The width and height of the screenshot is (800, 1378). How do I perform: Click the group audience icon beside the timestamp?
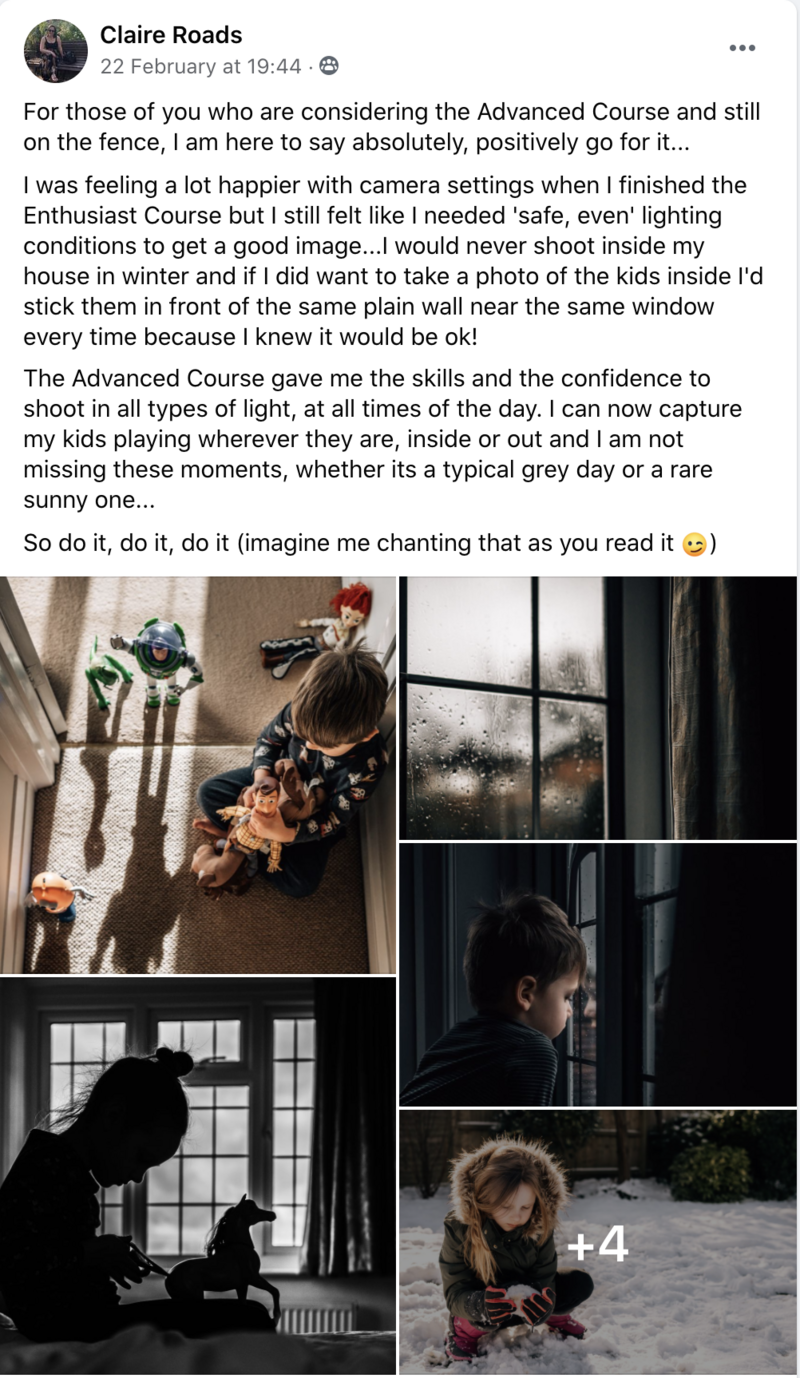[x=328, y=66]
